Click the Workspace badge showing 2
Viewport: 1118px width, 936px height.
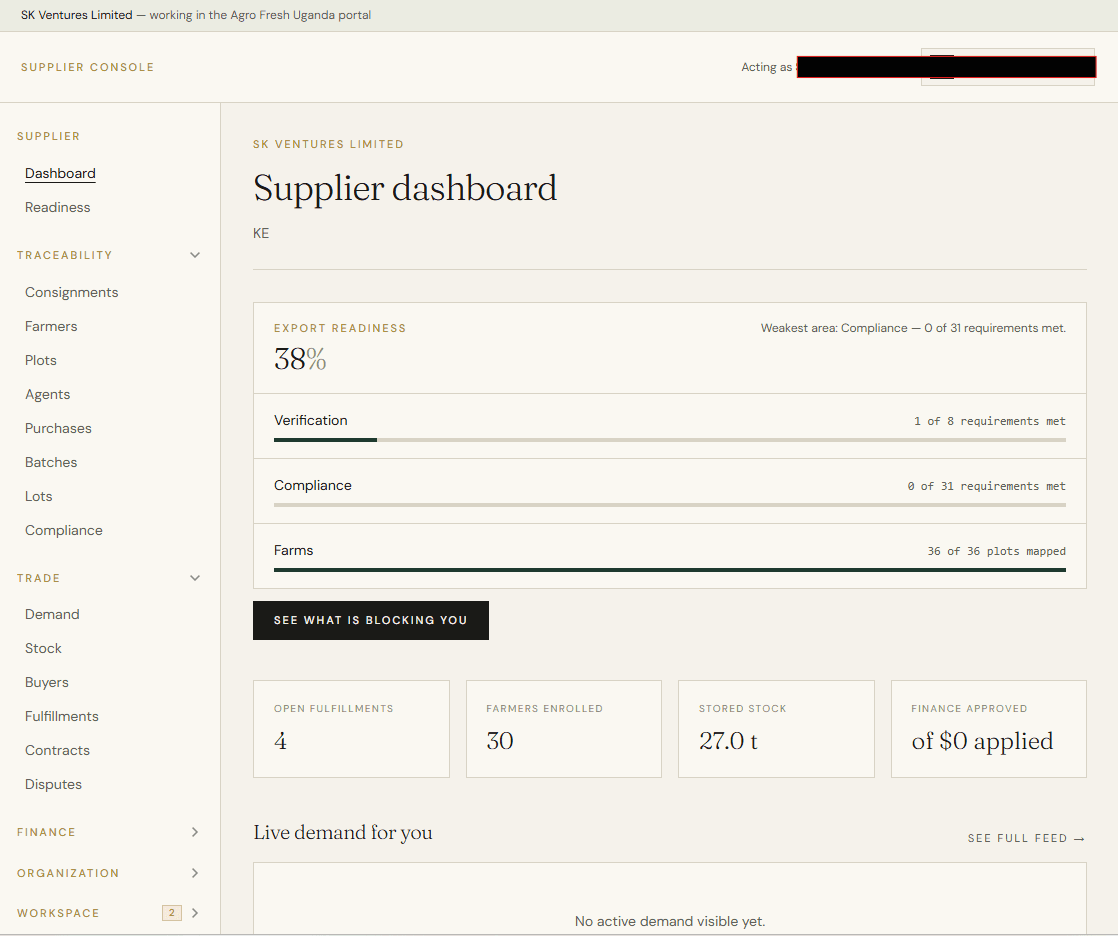point(172,912)
